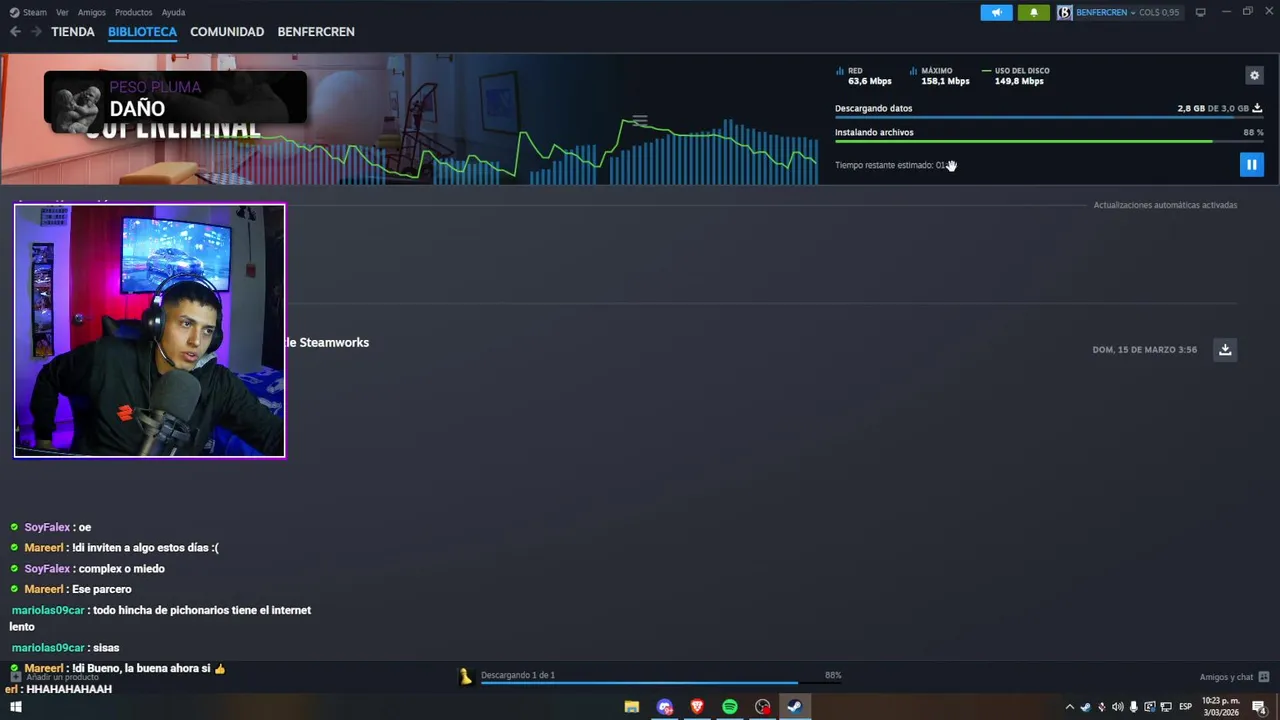
Task: Open the 'Descargando 1 de 1' downloads status
Action: 518,675
